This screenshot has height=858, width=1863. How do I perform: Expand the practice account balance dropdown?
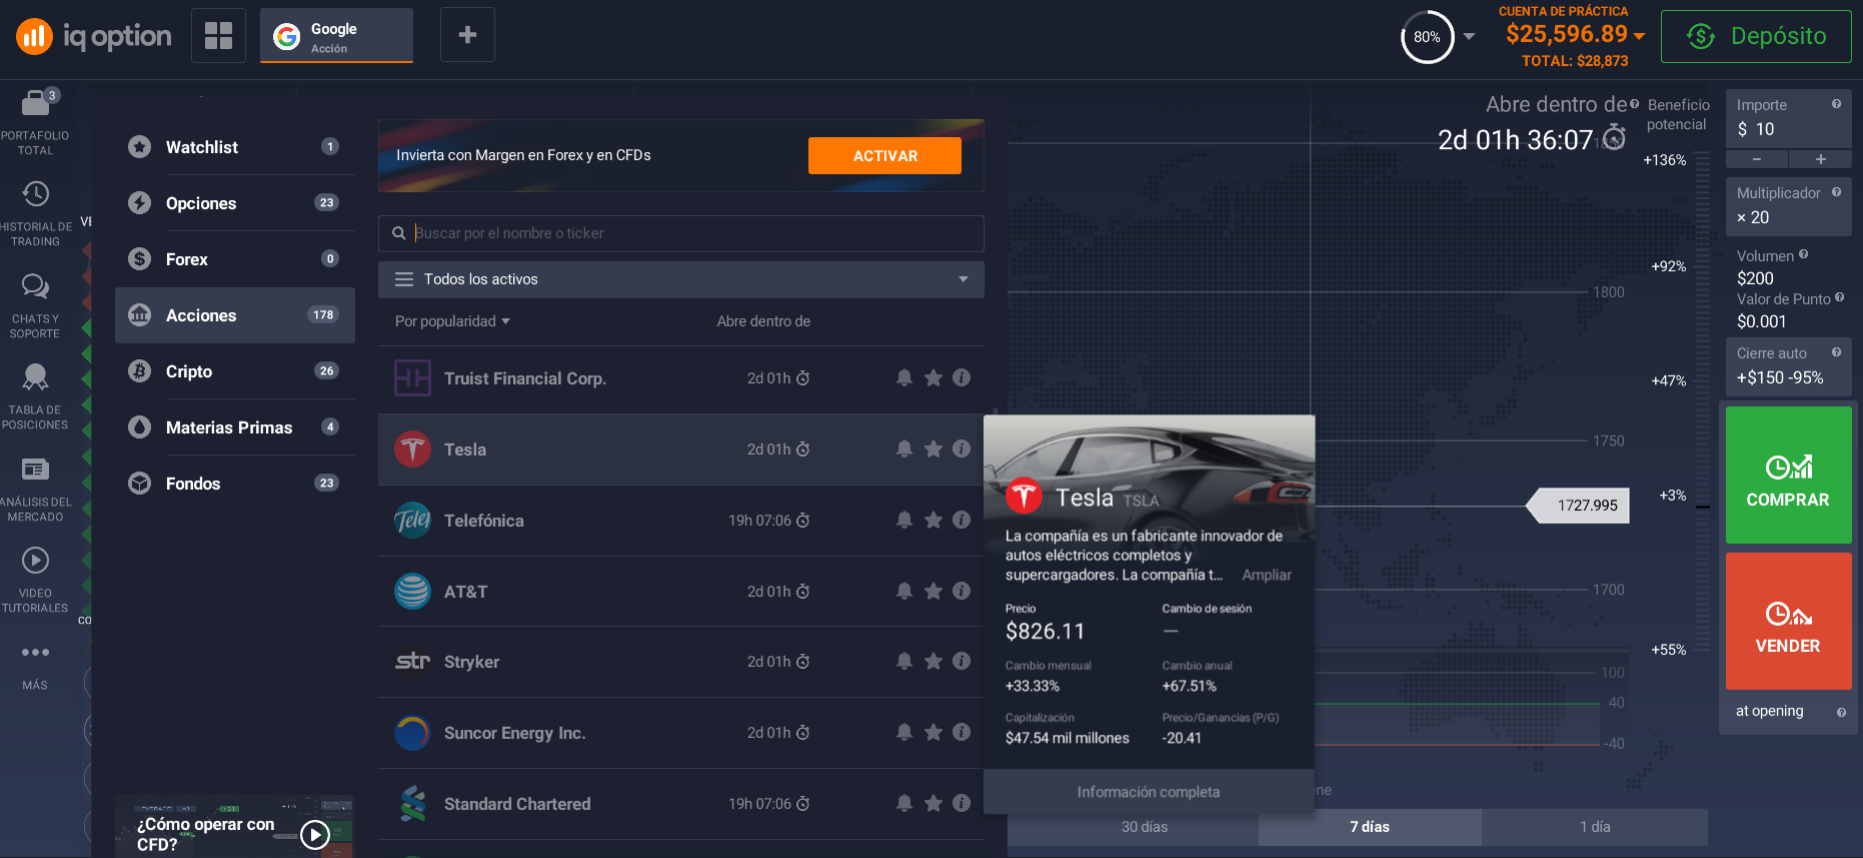click(1639, 35)
